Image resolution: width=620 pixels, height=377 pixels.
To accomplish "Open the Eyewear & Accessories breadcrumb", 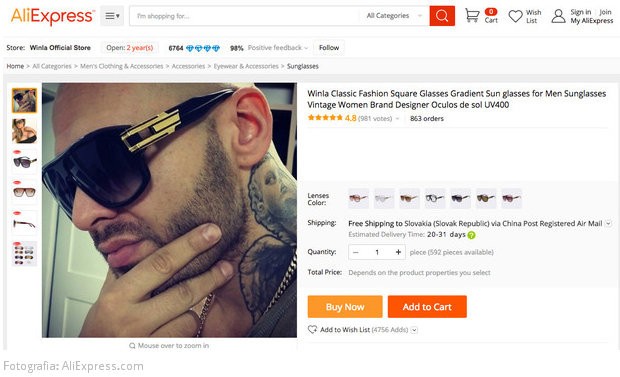I will click(246, 66).
